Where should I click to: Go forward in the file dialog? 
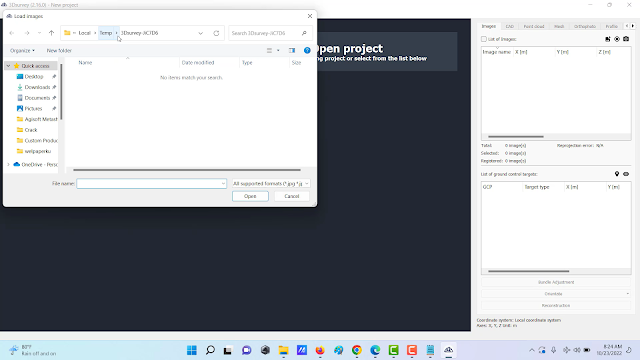pyautogui.click(x=27, y=33)
